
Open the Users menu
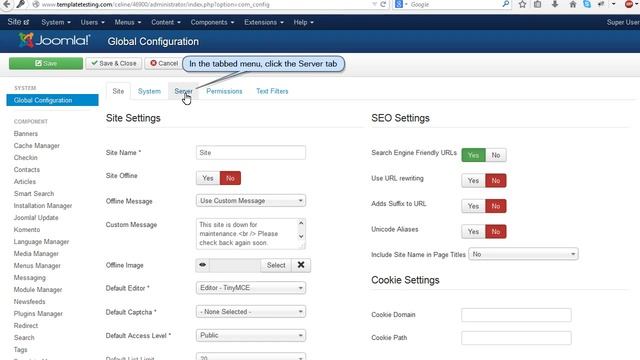pyautogui.click(x=92, y=22)
